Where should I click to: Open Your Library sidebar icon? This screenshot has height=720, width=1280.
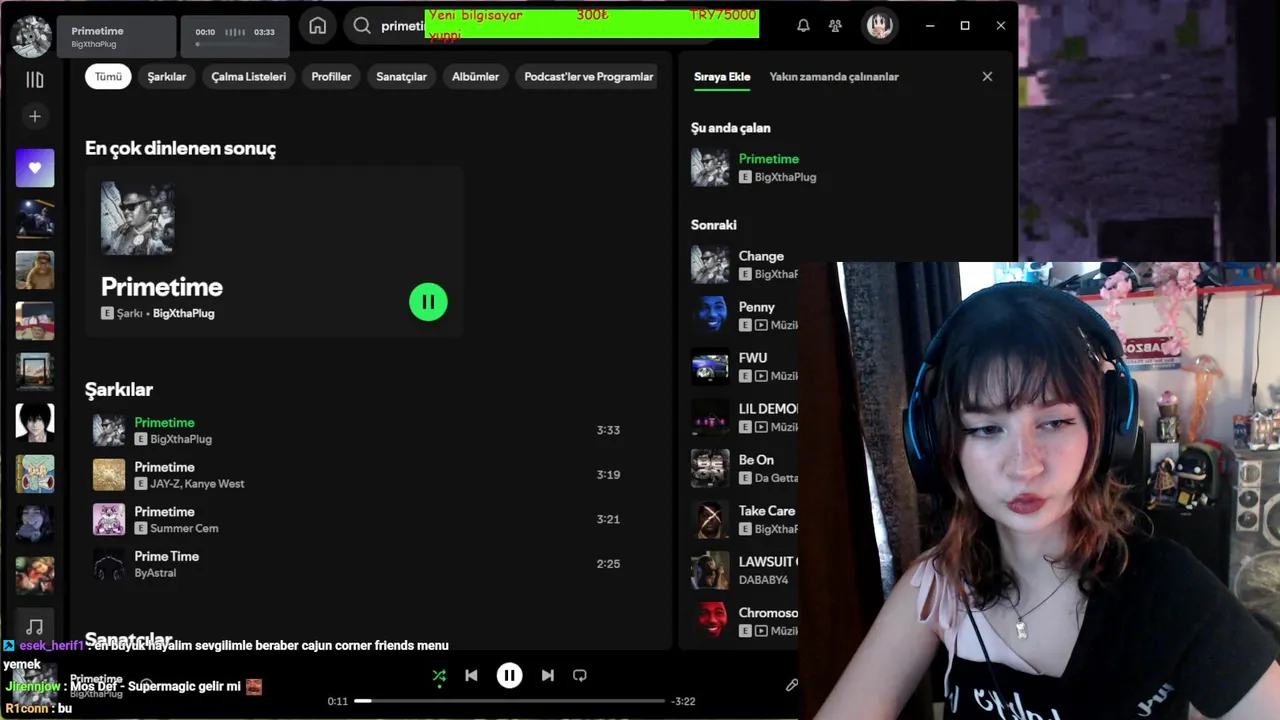click(x=34, y=79)
